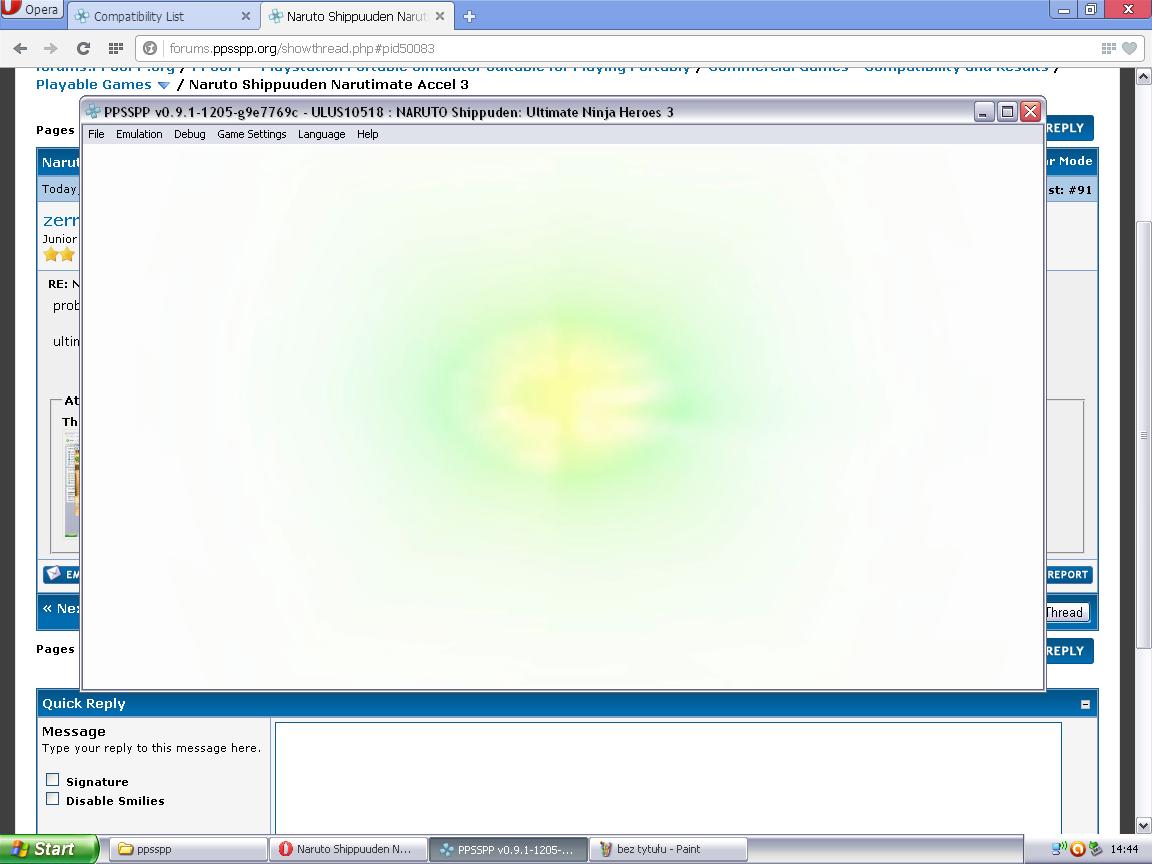Screen dimensions: 1152x864
Task: Click the PPSSPP icon in the emulator title bar
Action: tap(93, 112)
